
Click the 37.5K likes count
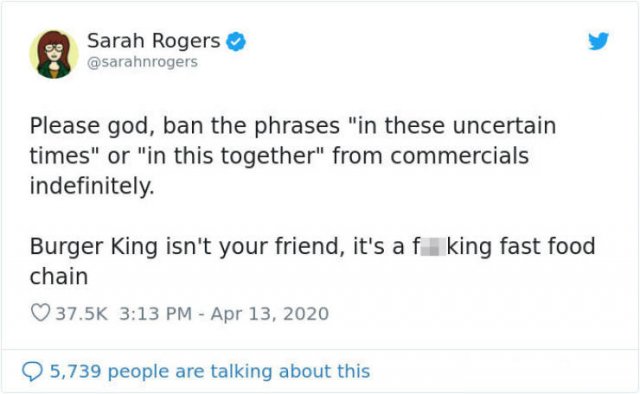point(82,314)
